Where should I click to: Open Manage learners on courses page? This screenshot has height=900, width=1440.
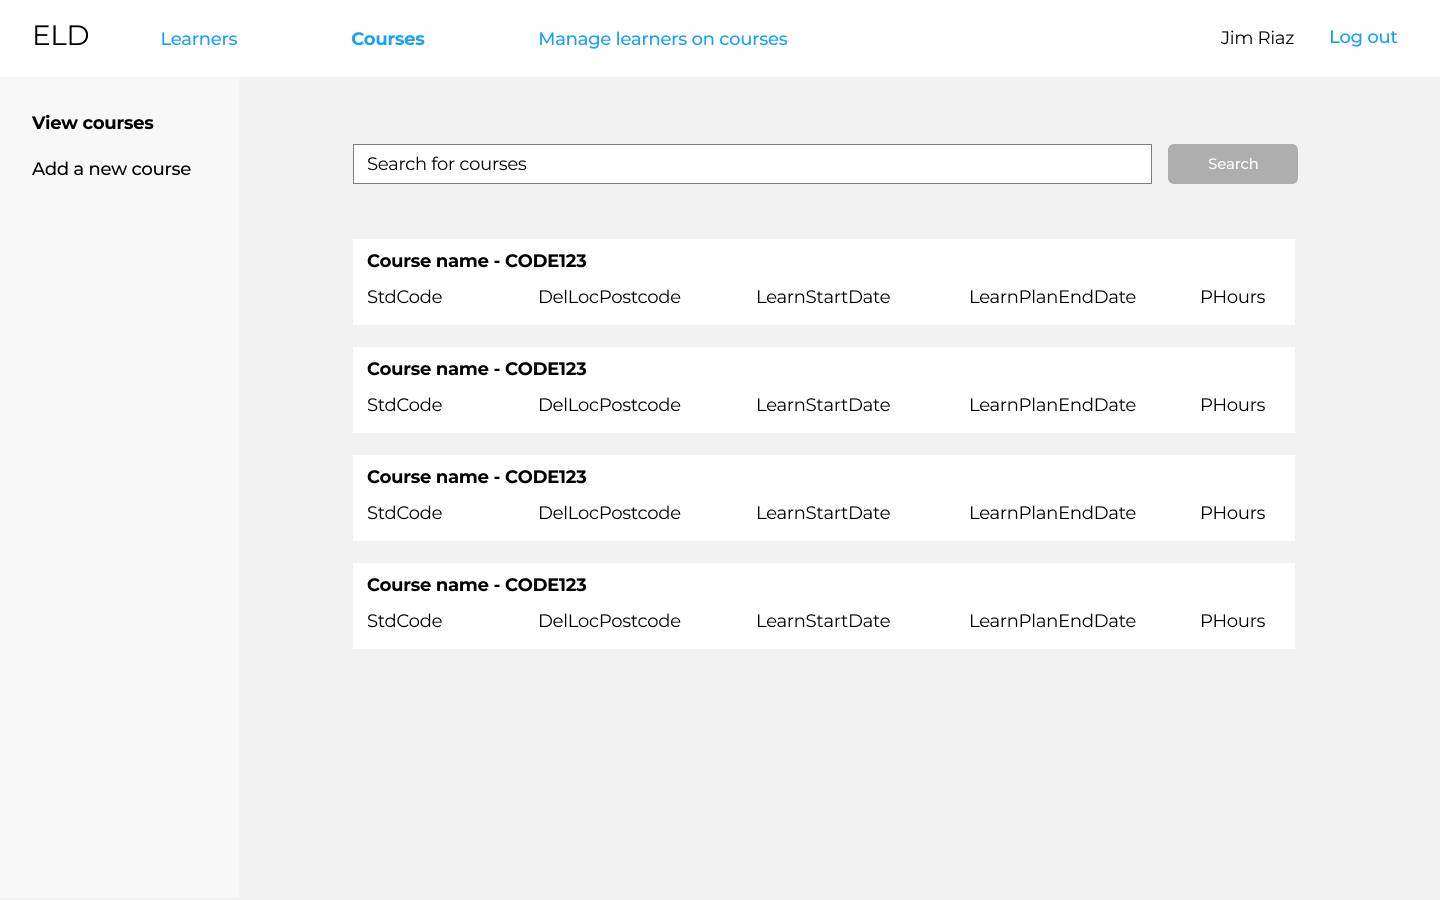pos(662,39)
